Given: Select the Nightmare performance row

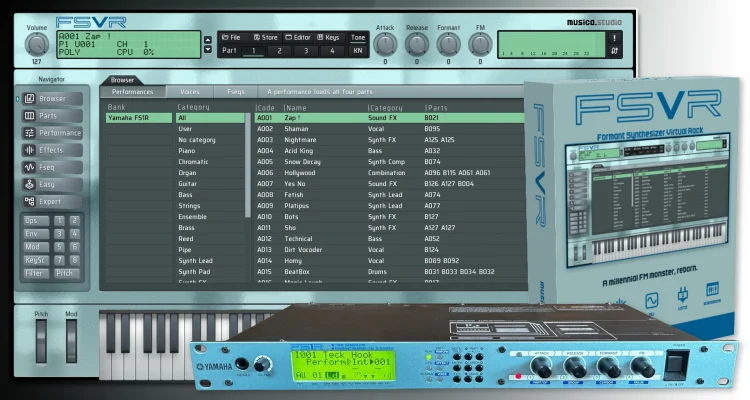Looking at the screenshot, I should pos(390,140).
